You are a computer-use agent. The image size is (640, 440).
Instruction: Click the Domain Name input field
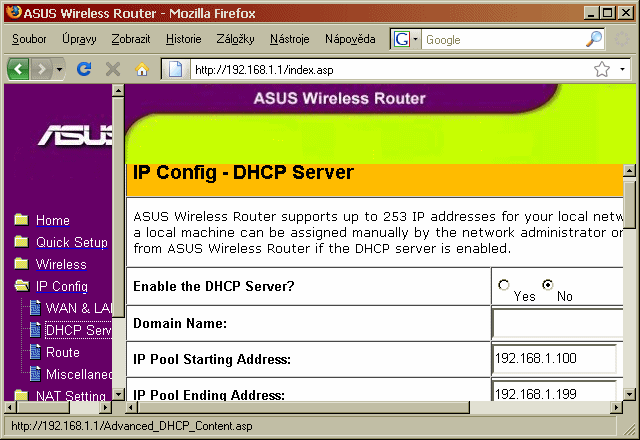point(558,323)
